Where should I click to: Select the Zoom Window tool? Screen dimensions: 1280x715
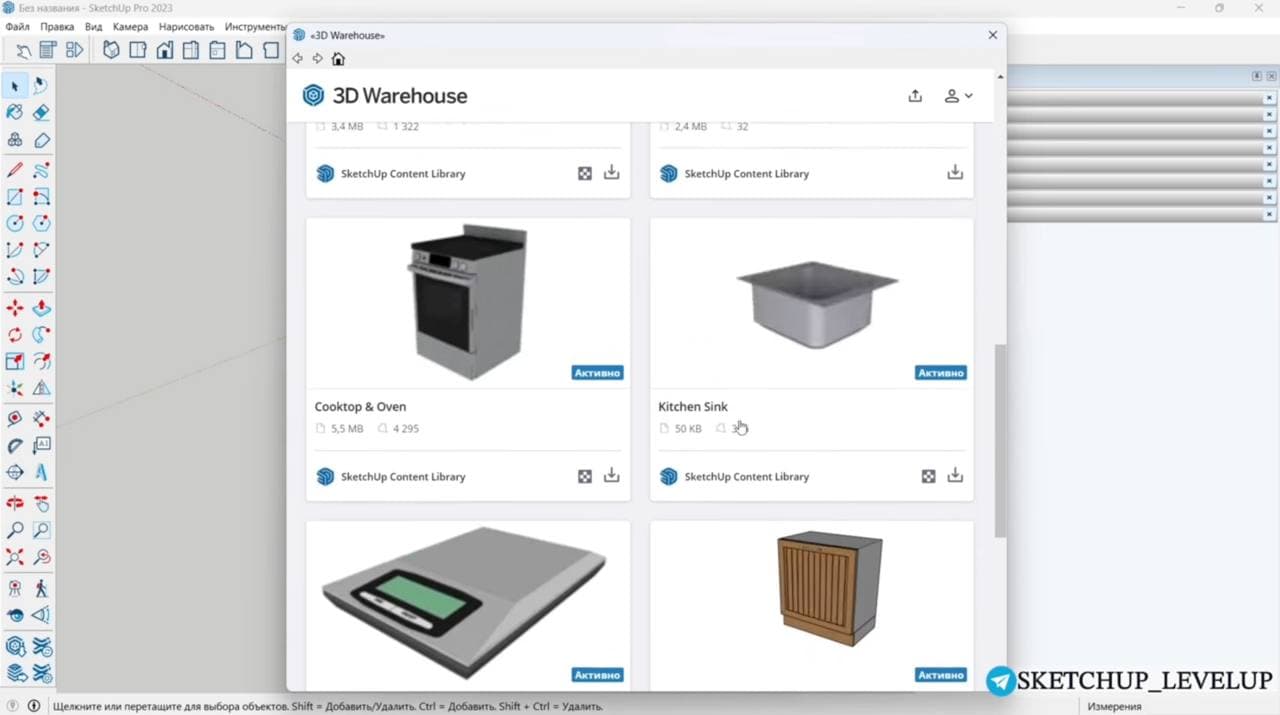point(41,530)
